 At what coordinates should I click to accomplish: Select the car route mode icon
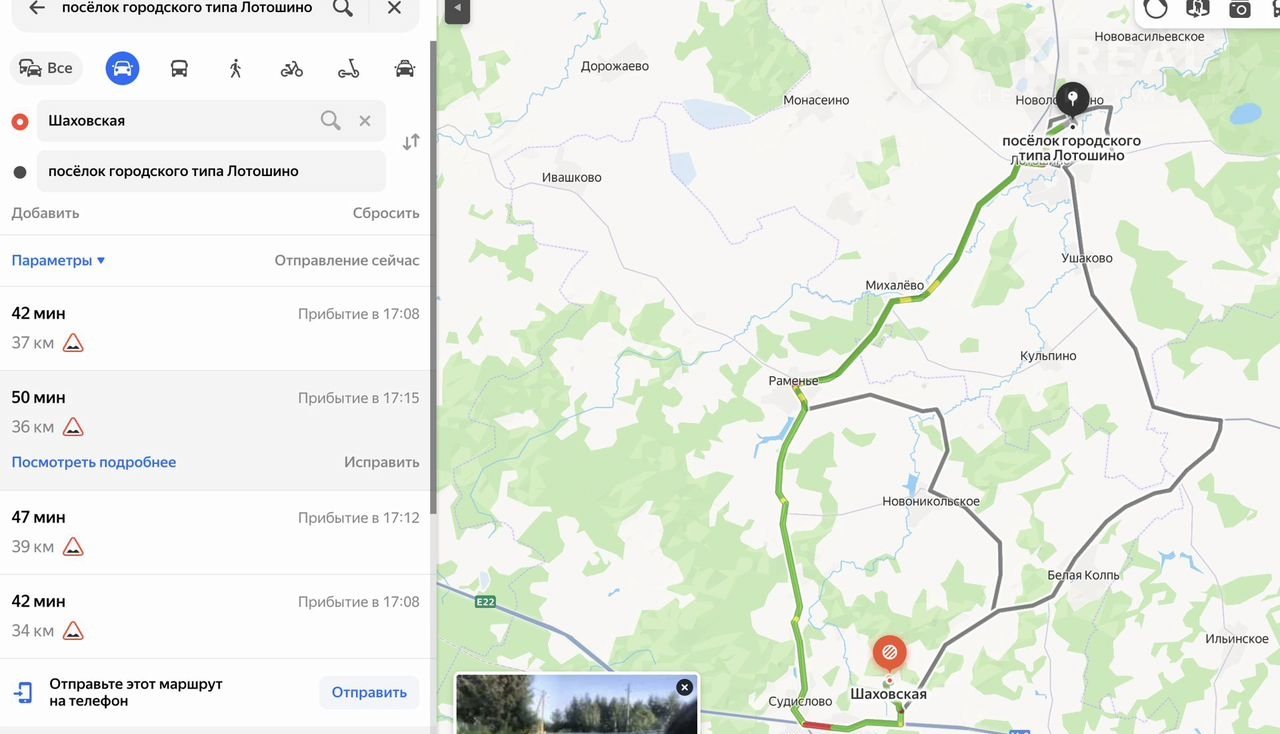pyautogui.click(x=122, y=68)
